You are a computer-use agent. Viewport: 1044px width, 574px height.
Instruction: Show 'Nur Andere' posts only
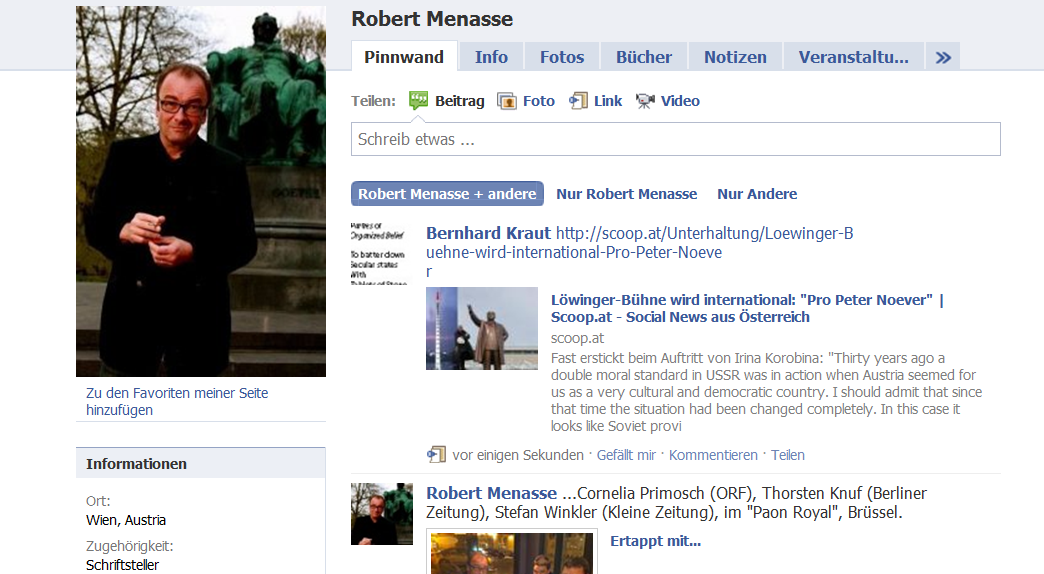(757, 194)
